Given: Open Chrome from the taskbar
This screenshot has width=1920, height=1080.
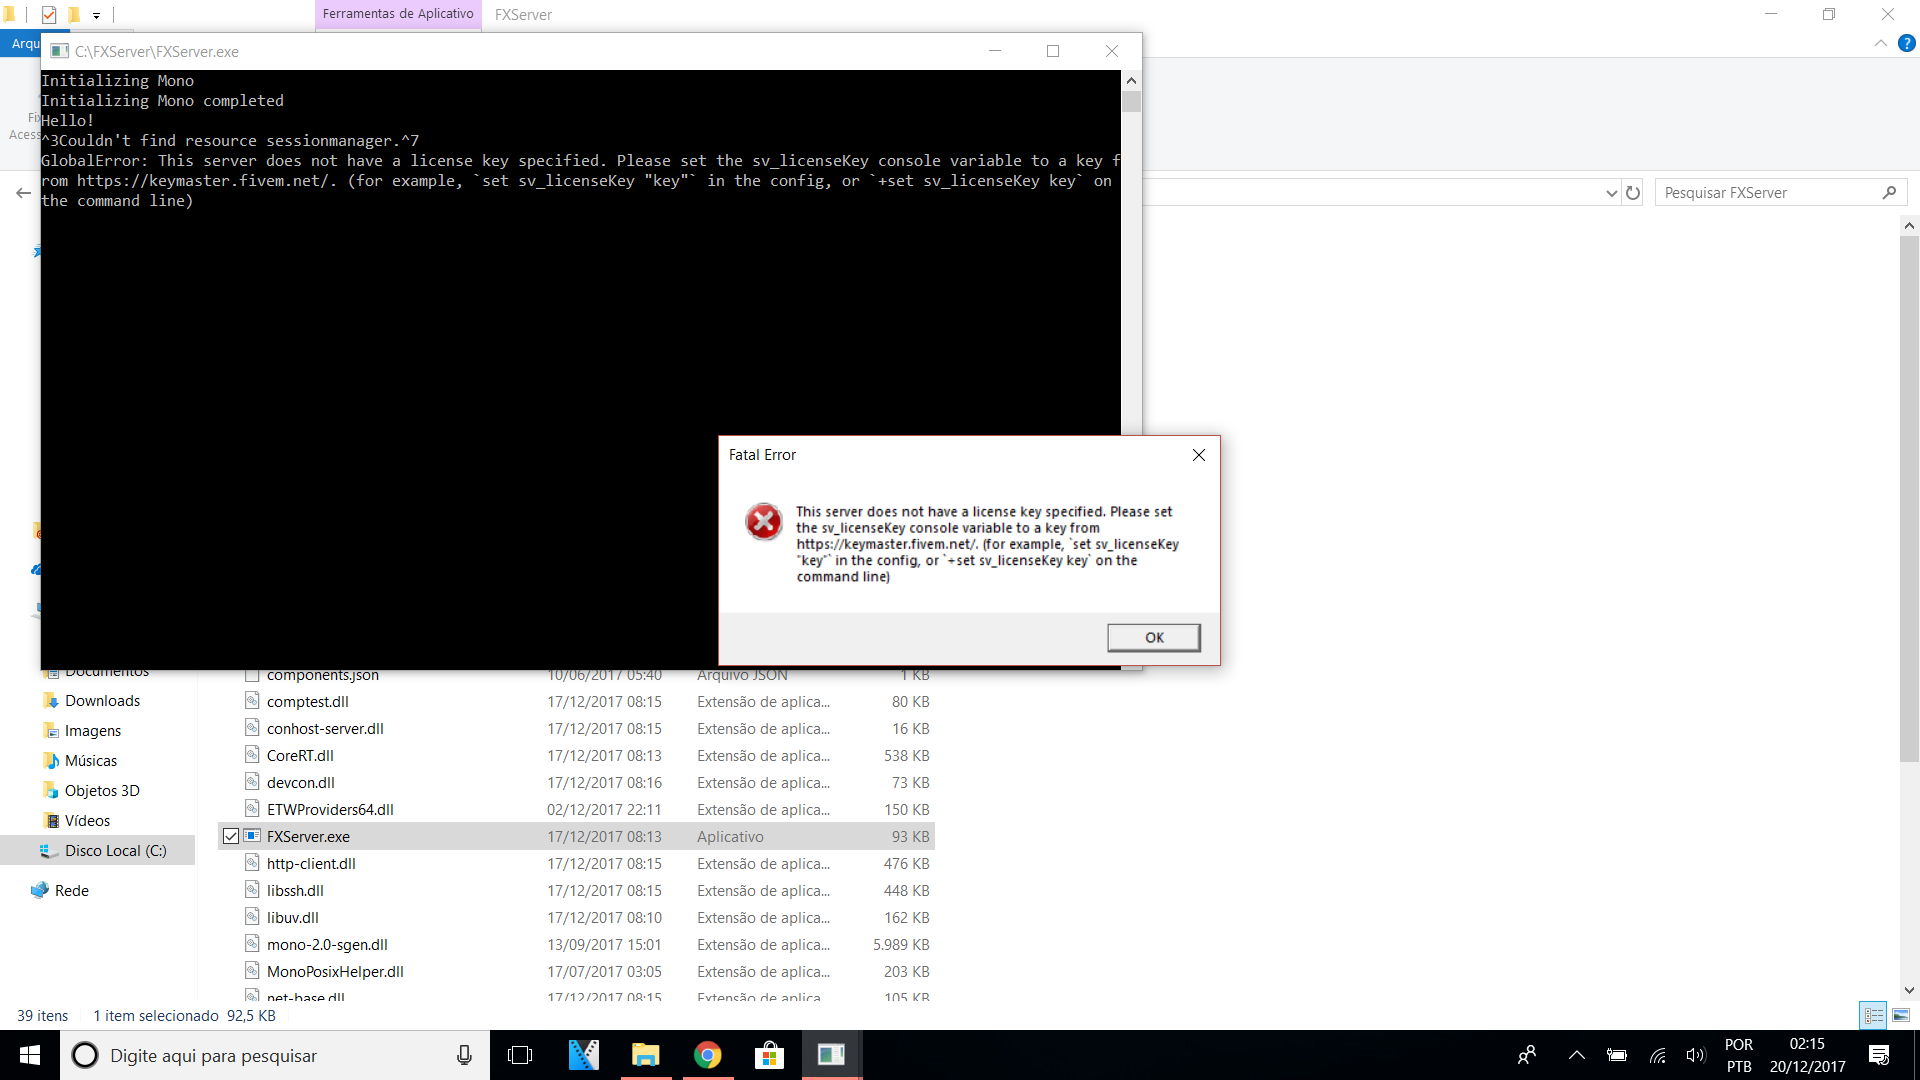Looking at the screenshot, I should pyautogui.click(x=707, y=1055).
